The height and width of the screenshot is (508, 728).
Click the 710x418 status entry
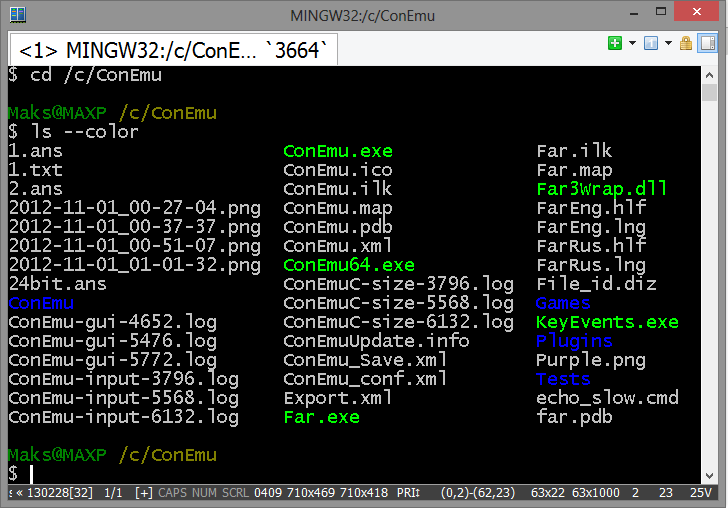pos(364,493)
